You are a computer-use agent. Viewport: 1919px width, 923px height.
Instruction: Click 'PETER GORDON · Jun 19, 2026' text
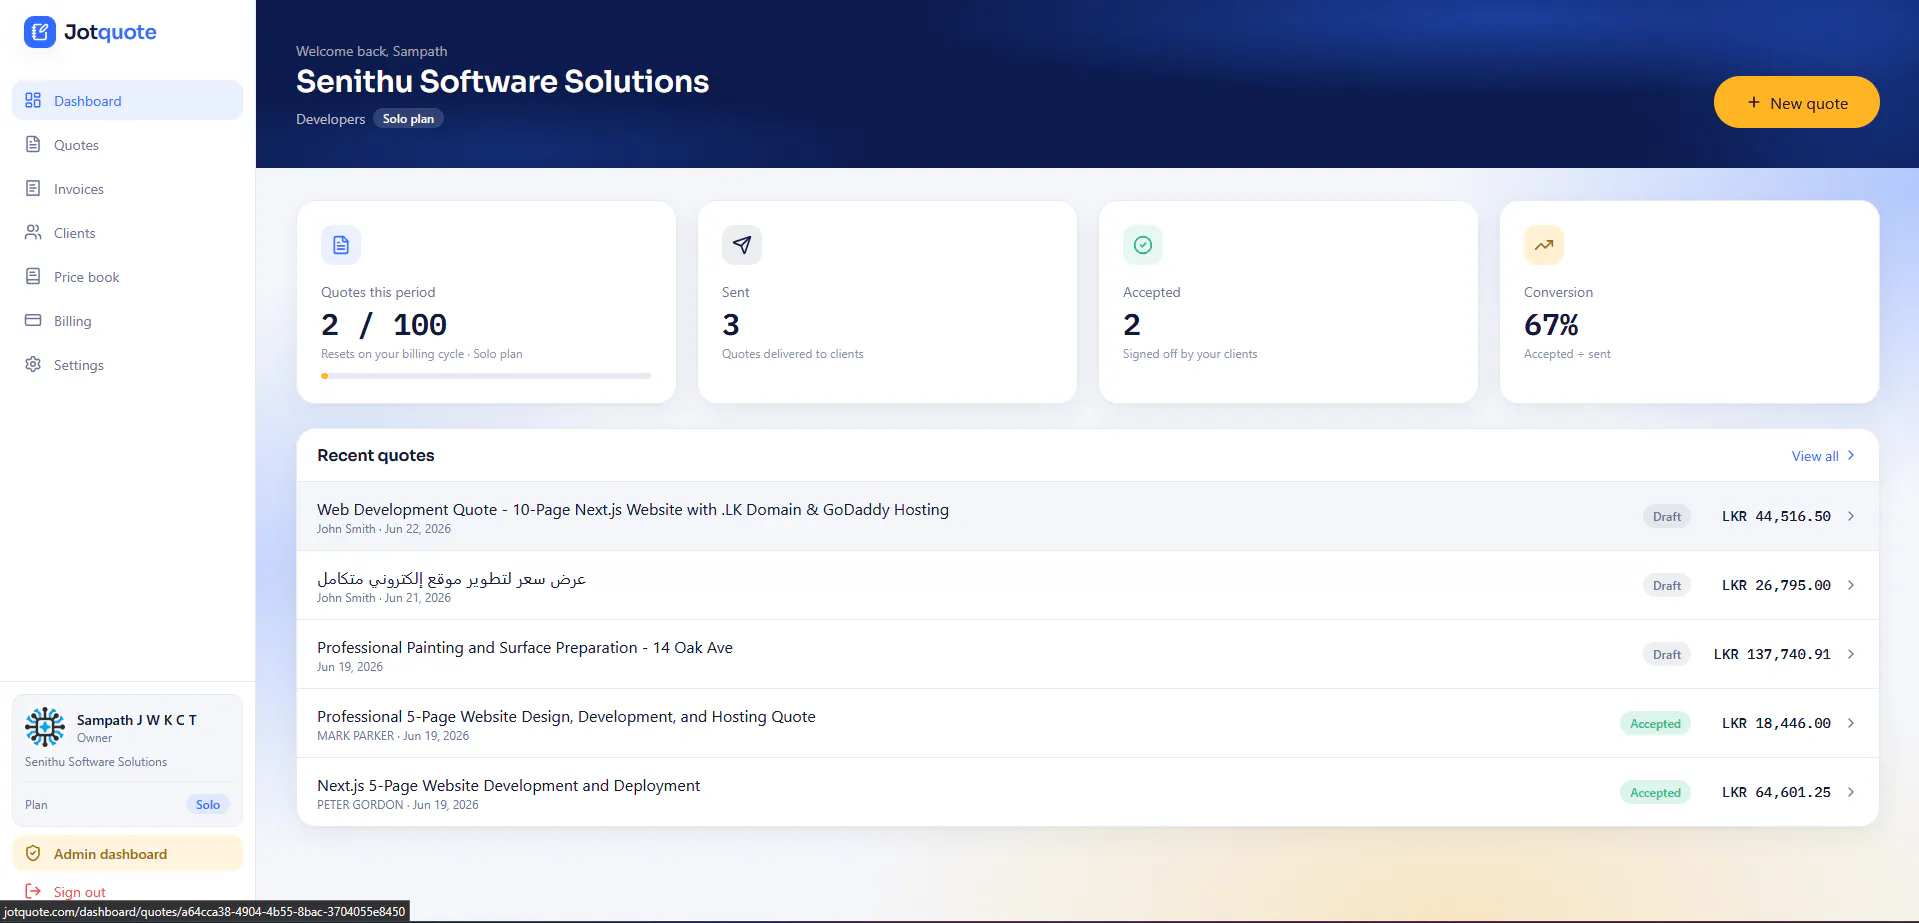[x=398, y=804]
